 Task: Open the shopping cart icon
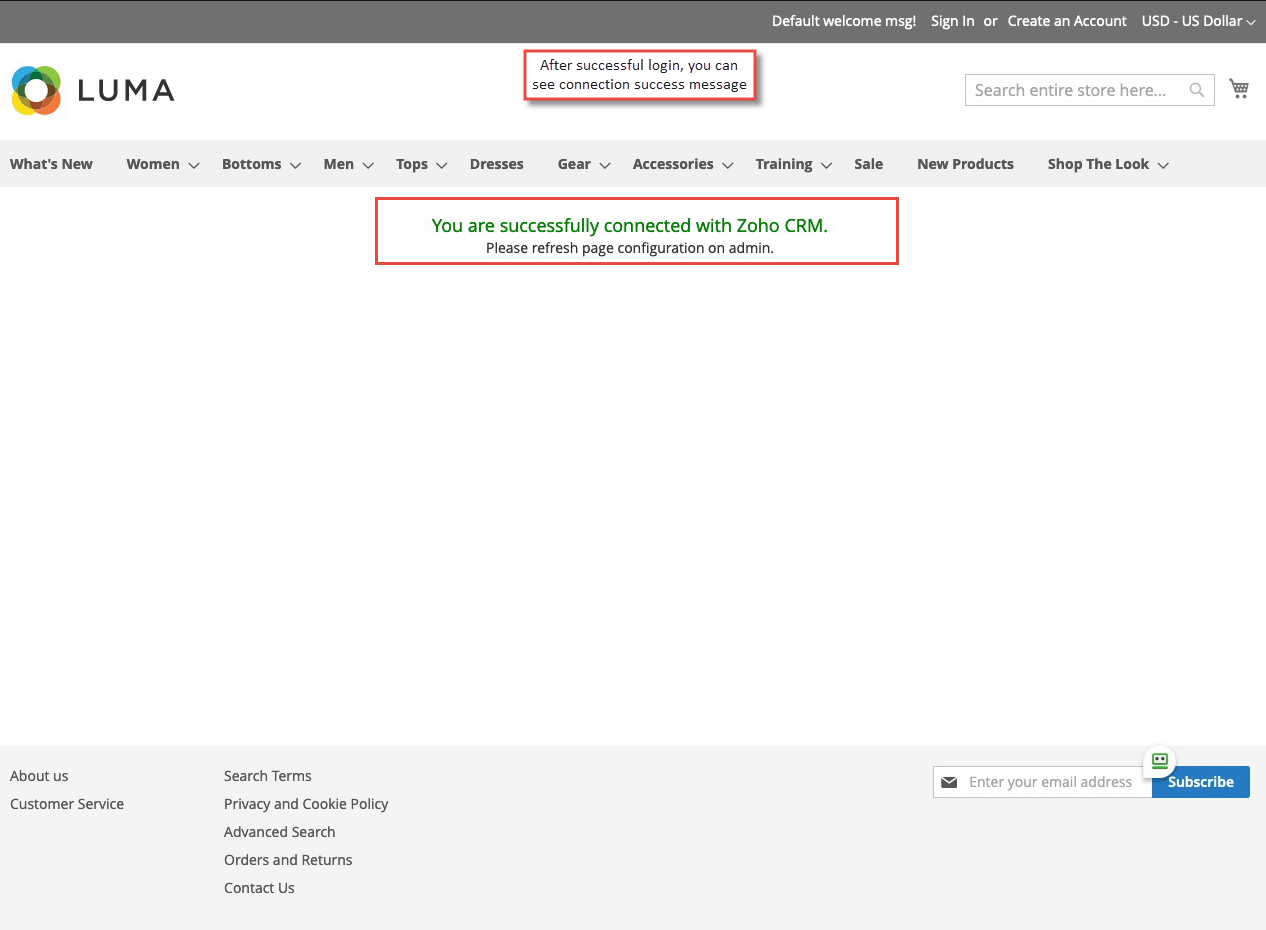click(1239, 89)
